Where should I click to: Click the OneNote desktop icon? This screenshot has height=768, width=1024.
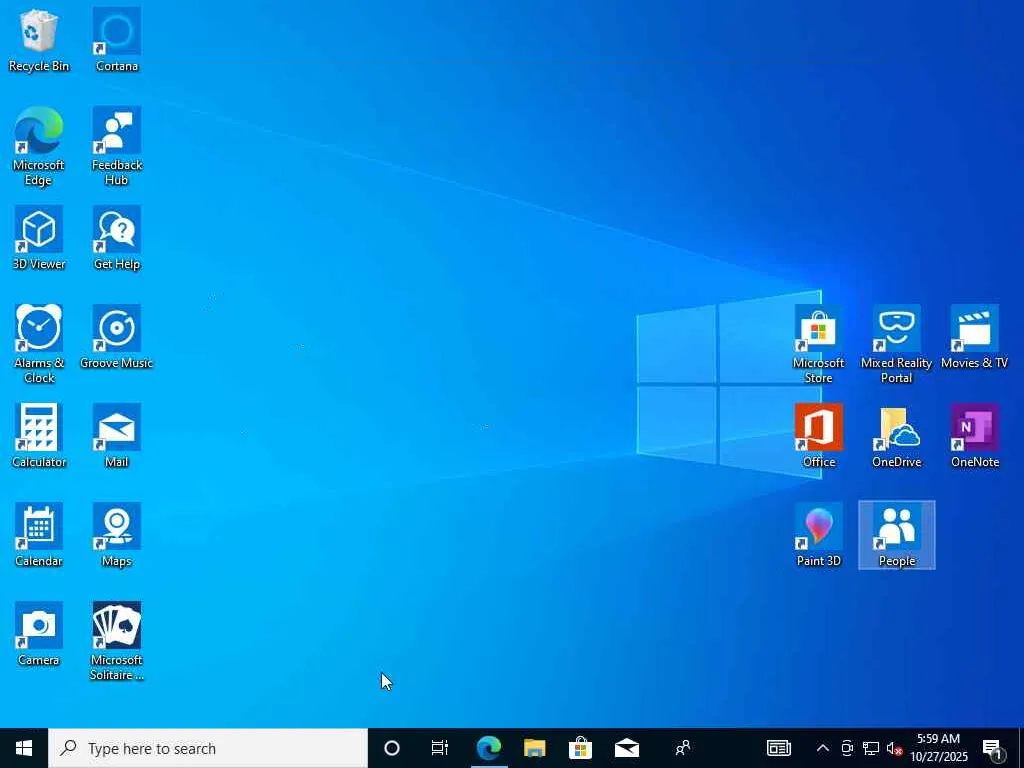pos(974,436)
